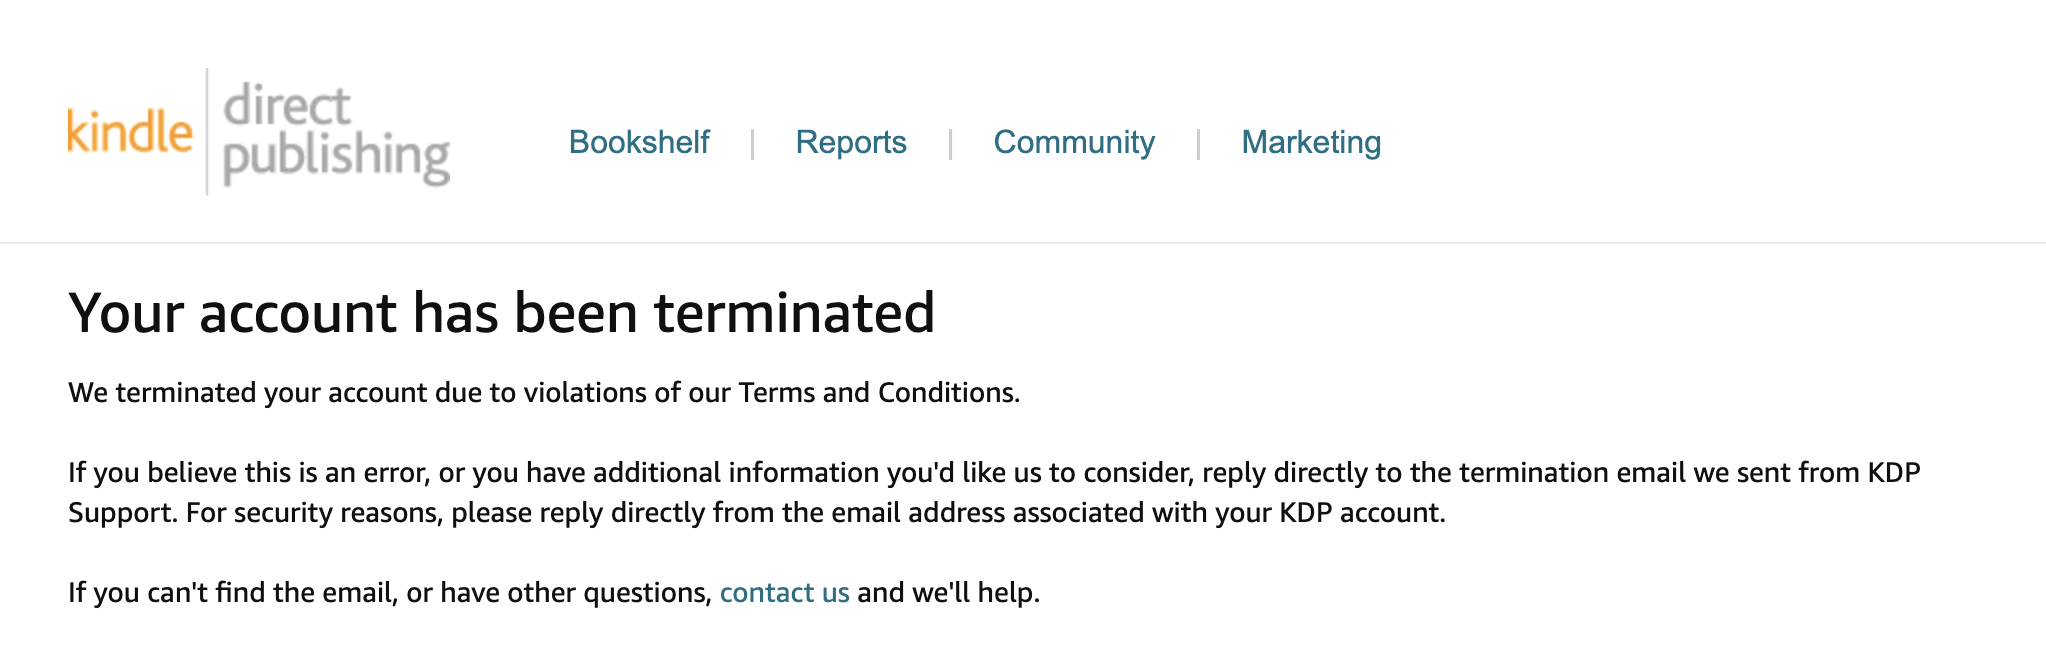Open the Community navigation link
The image size is (2046, 646).
(1074, 142)
